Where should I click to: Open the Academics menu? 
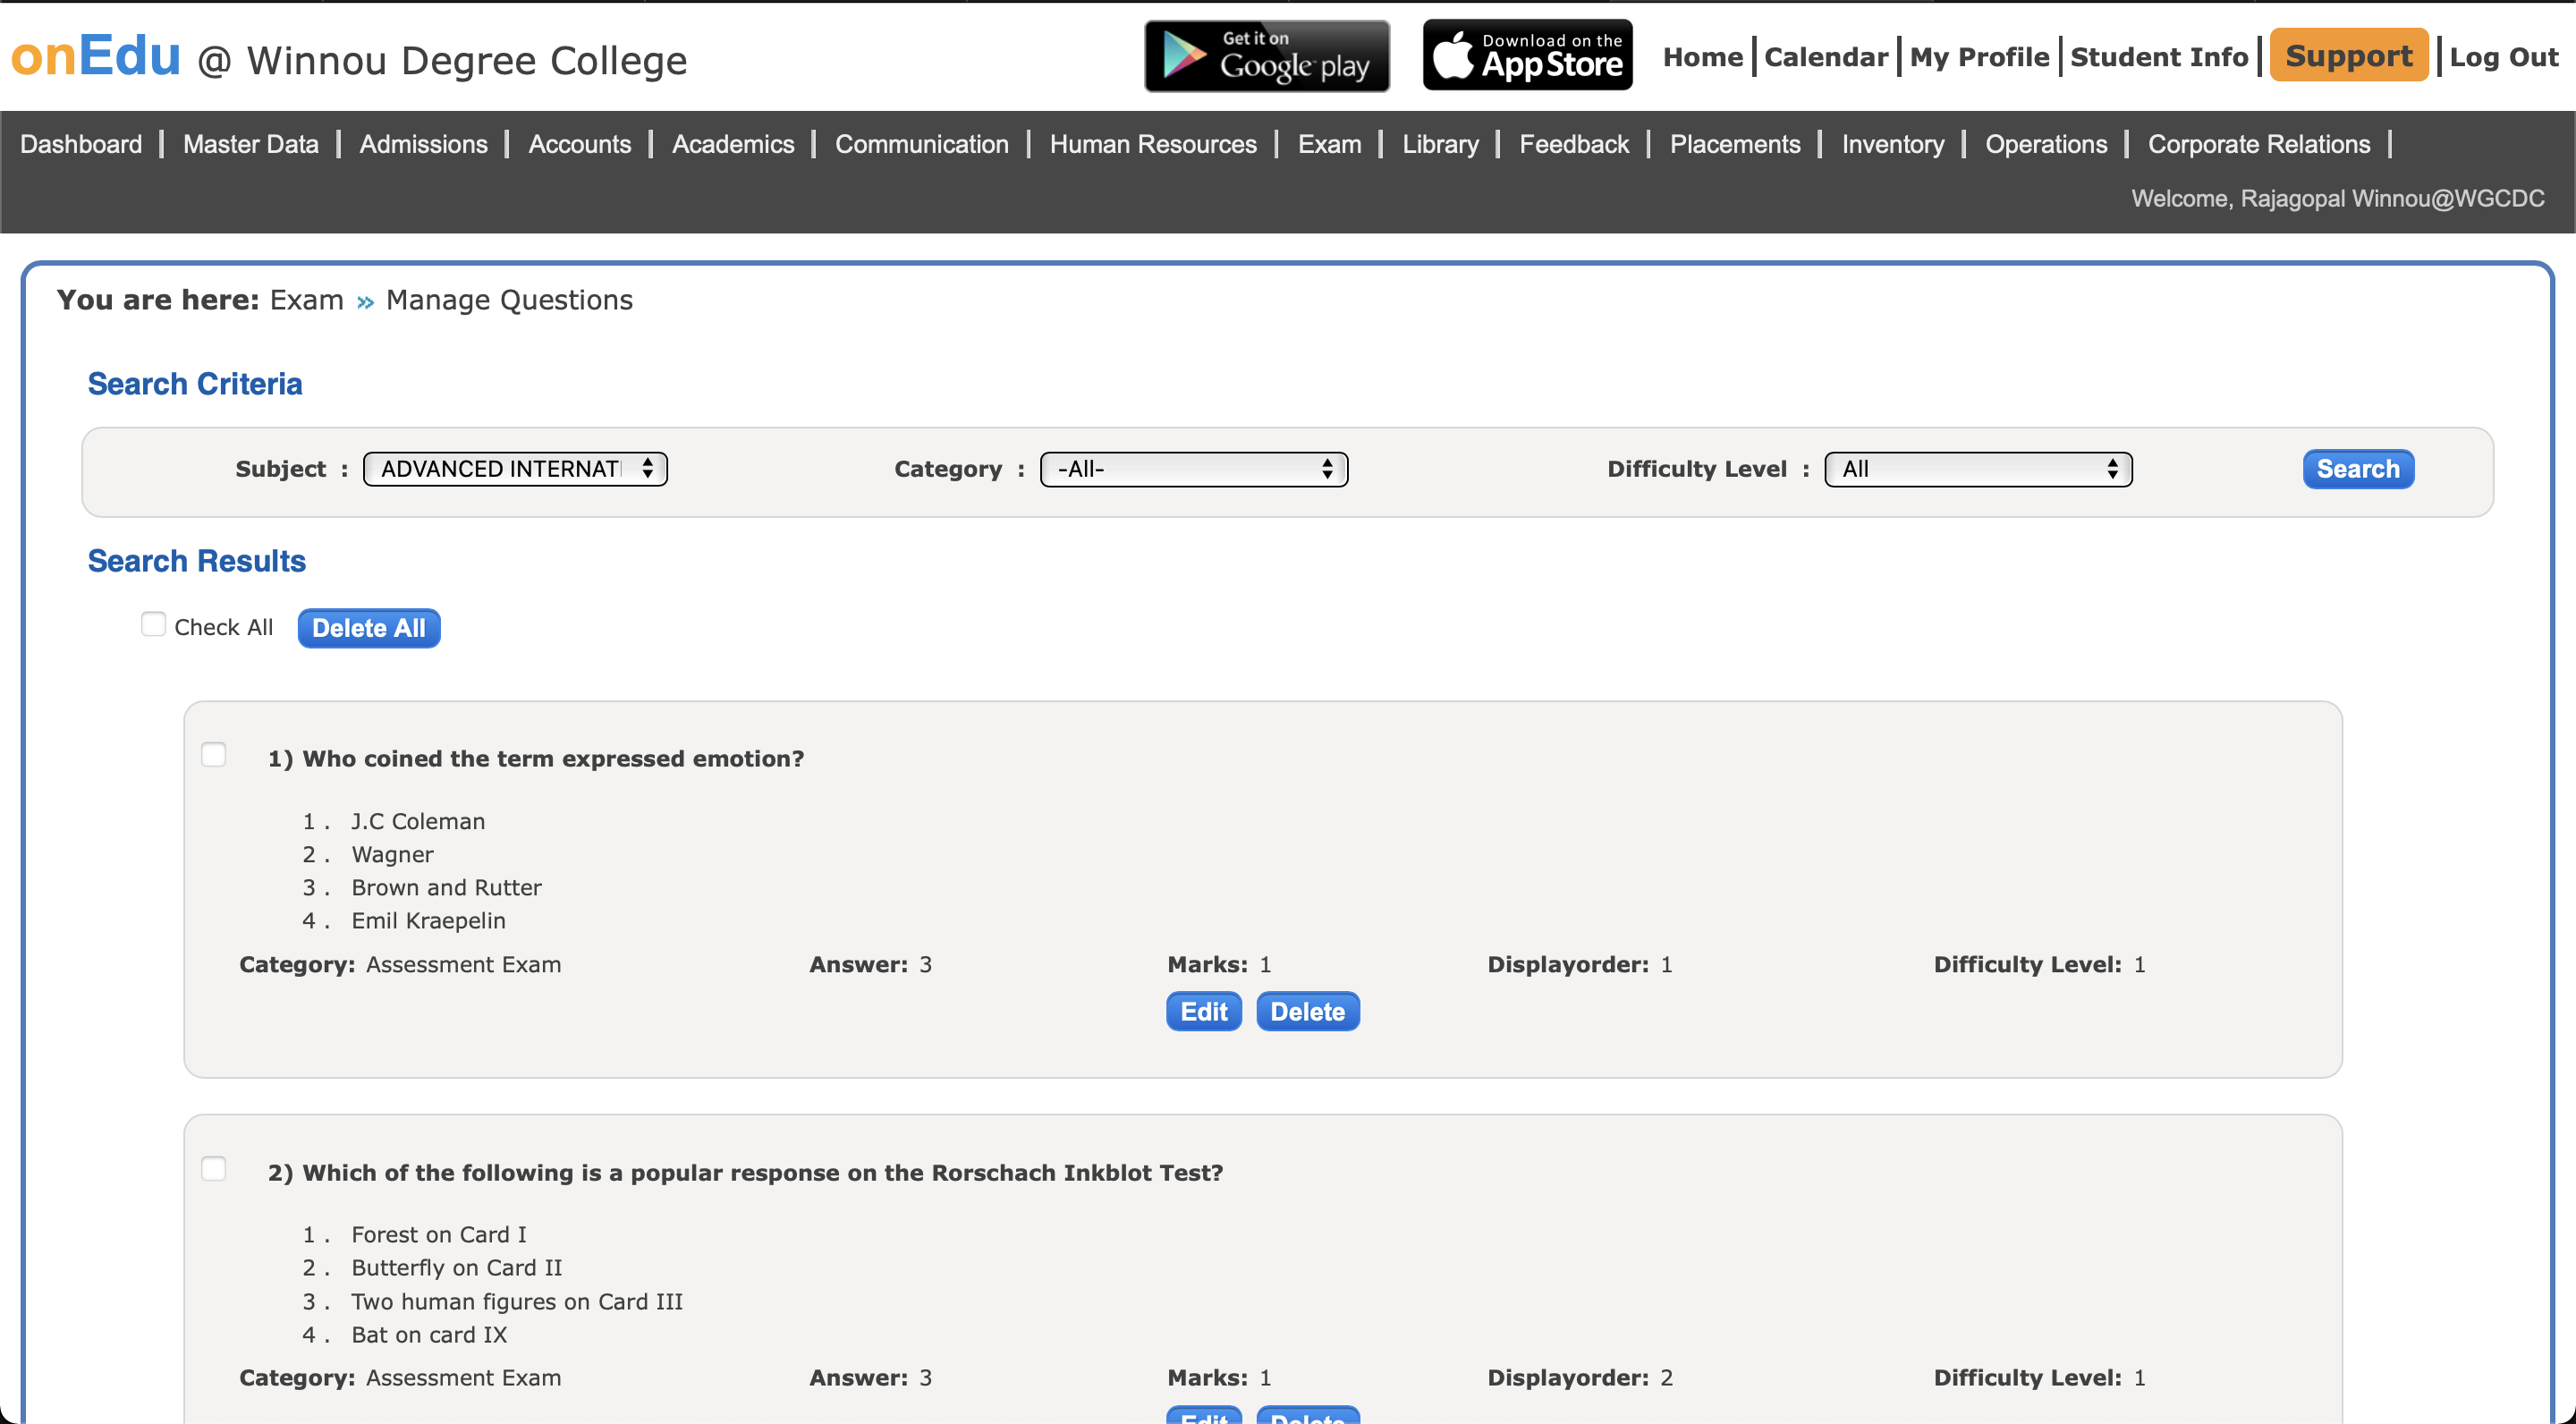[x=732, y=145]
